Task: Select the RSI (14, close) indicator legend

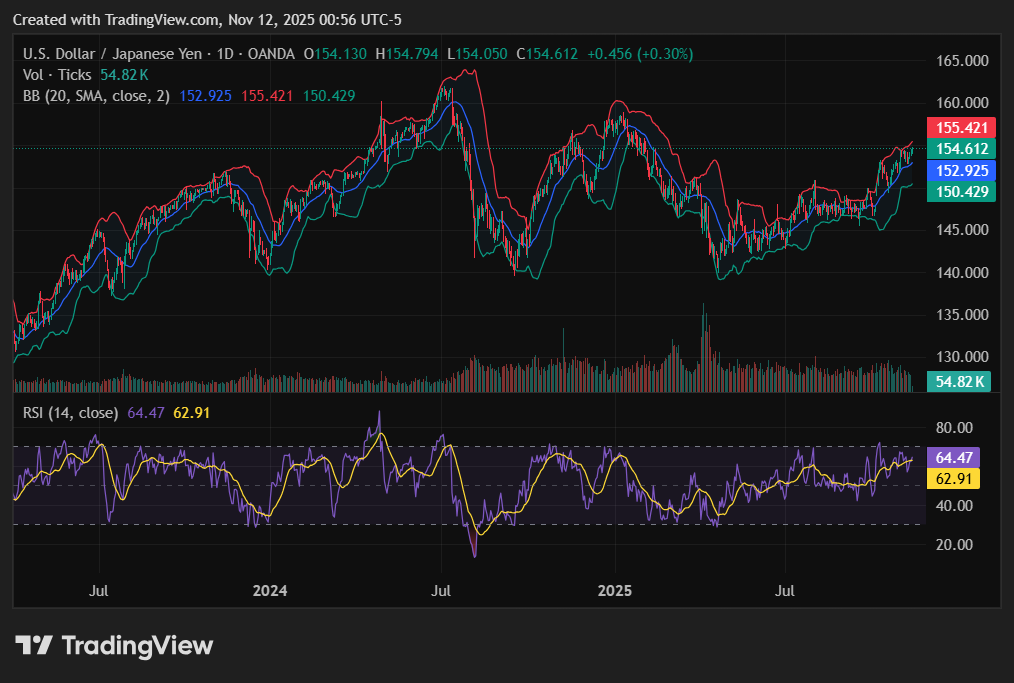Action: point(70,412)
